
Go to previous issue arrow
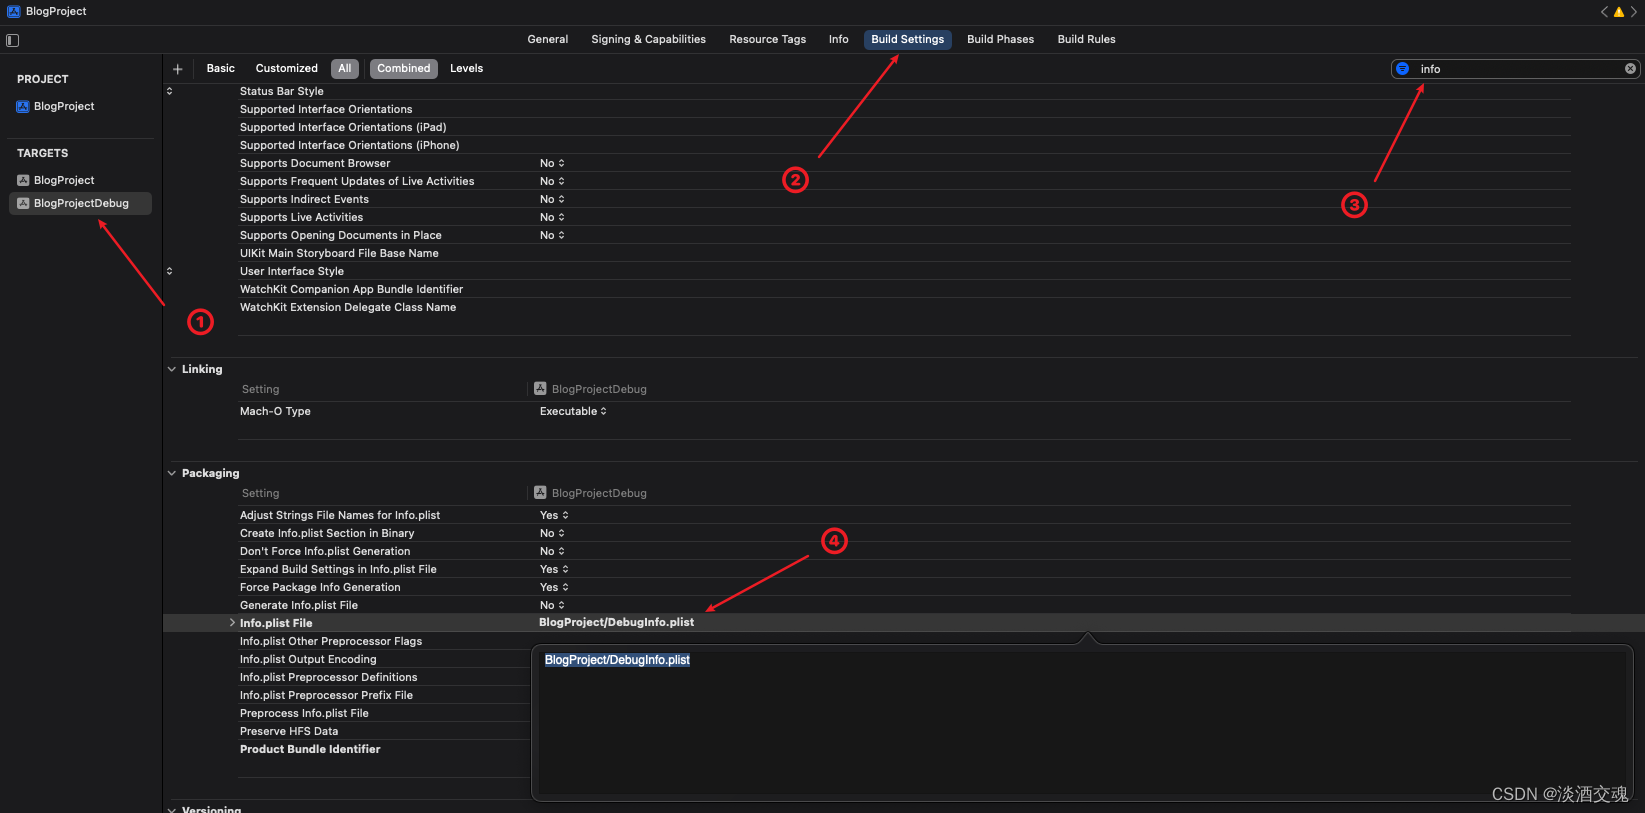pos(1604,12)
